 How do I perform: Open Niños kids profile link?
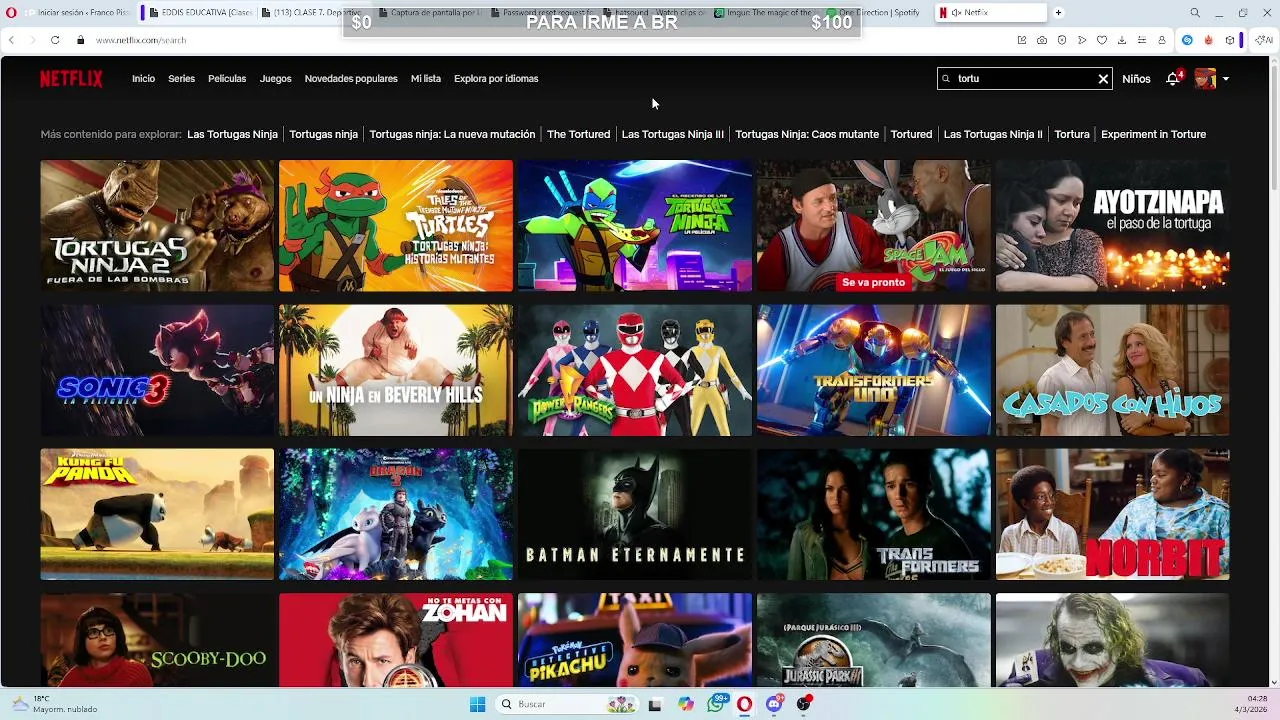click(1136, 79)
